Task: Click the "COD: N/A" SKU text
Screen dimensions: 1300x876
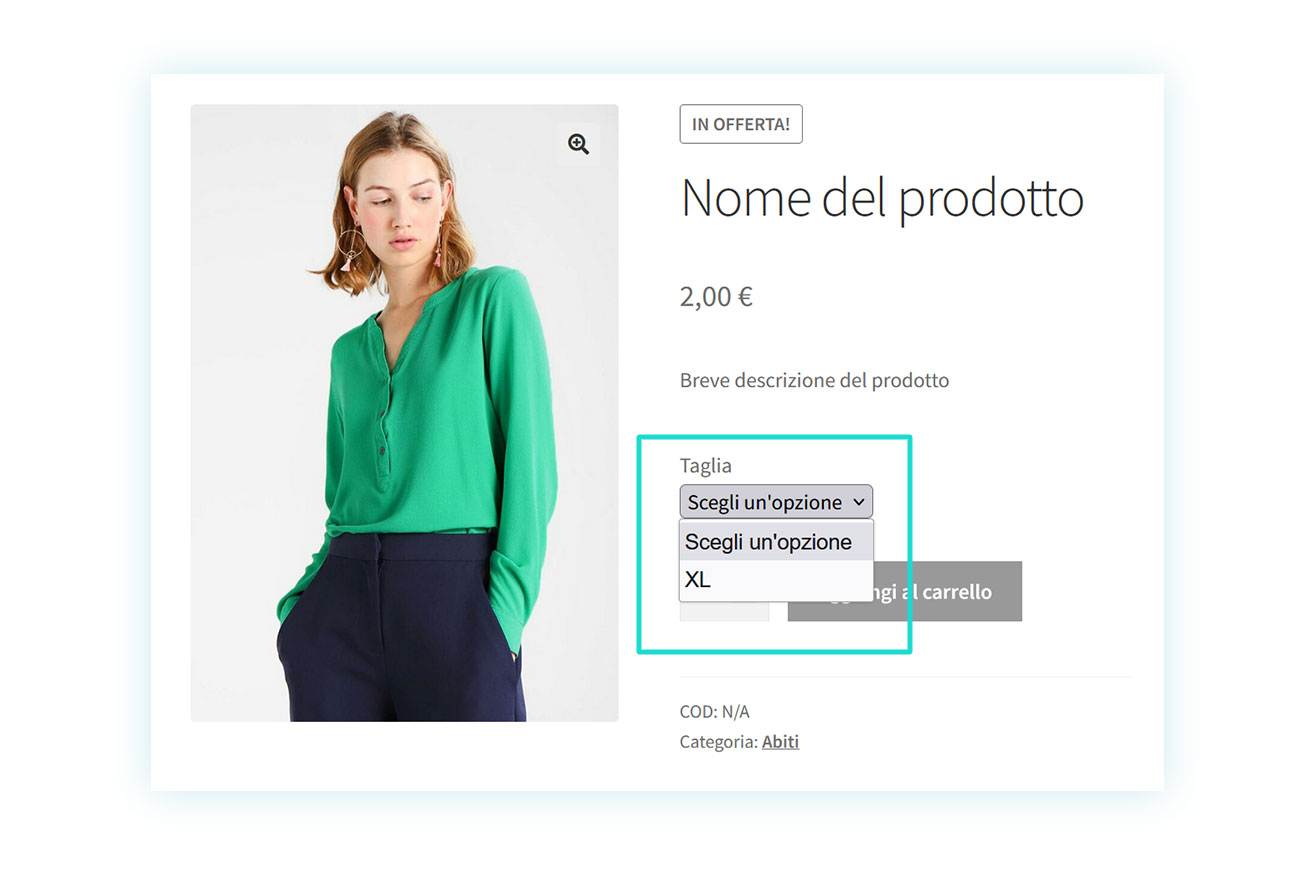Action: [x=714, y=712]
